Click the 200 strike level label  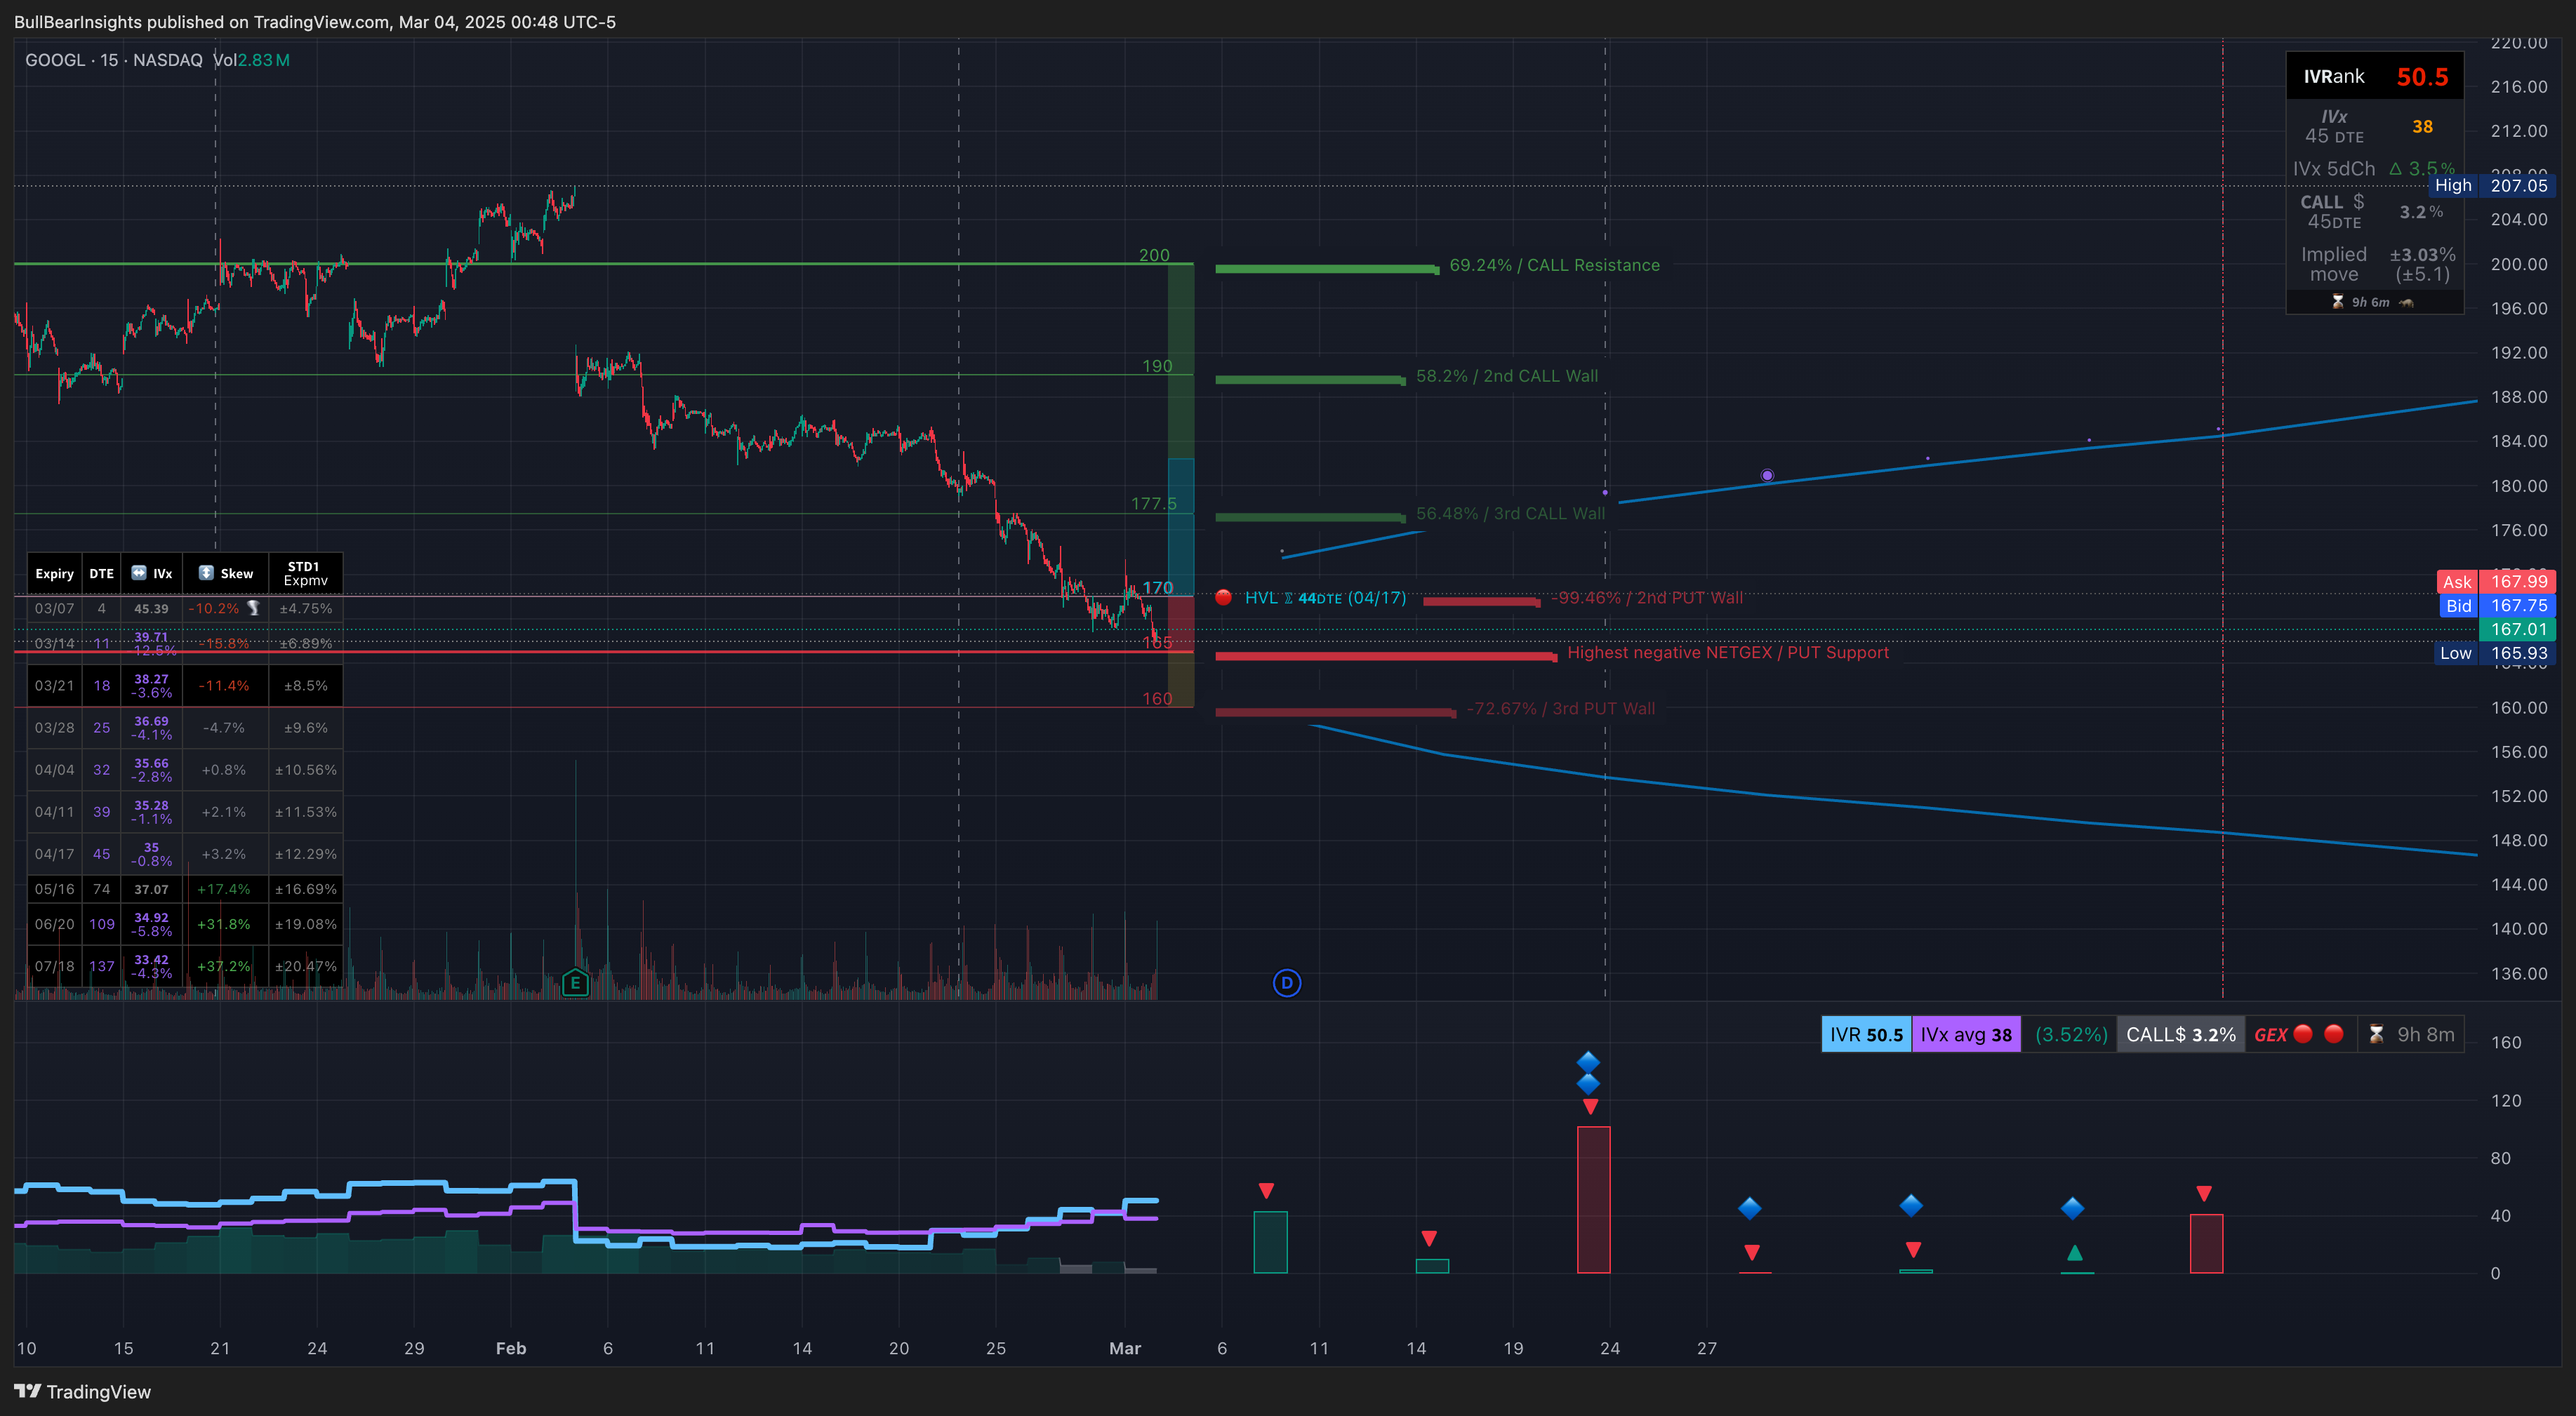(x=1154, y=255)
